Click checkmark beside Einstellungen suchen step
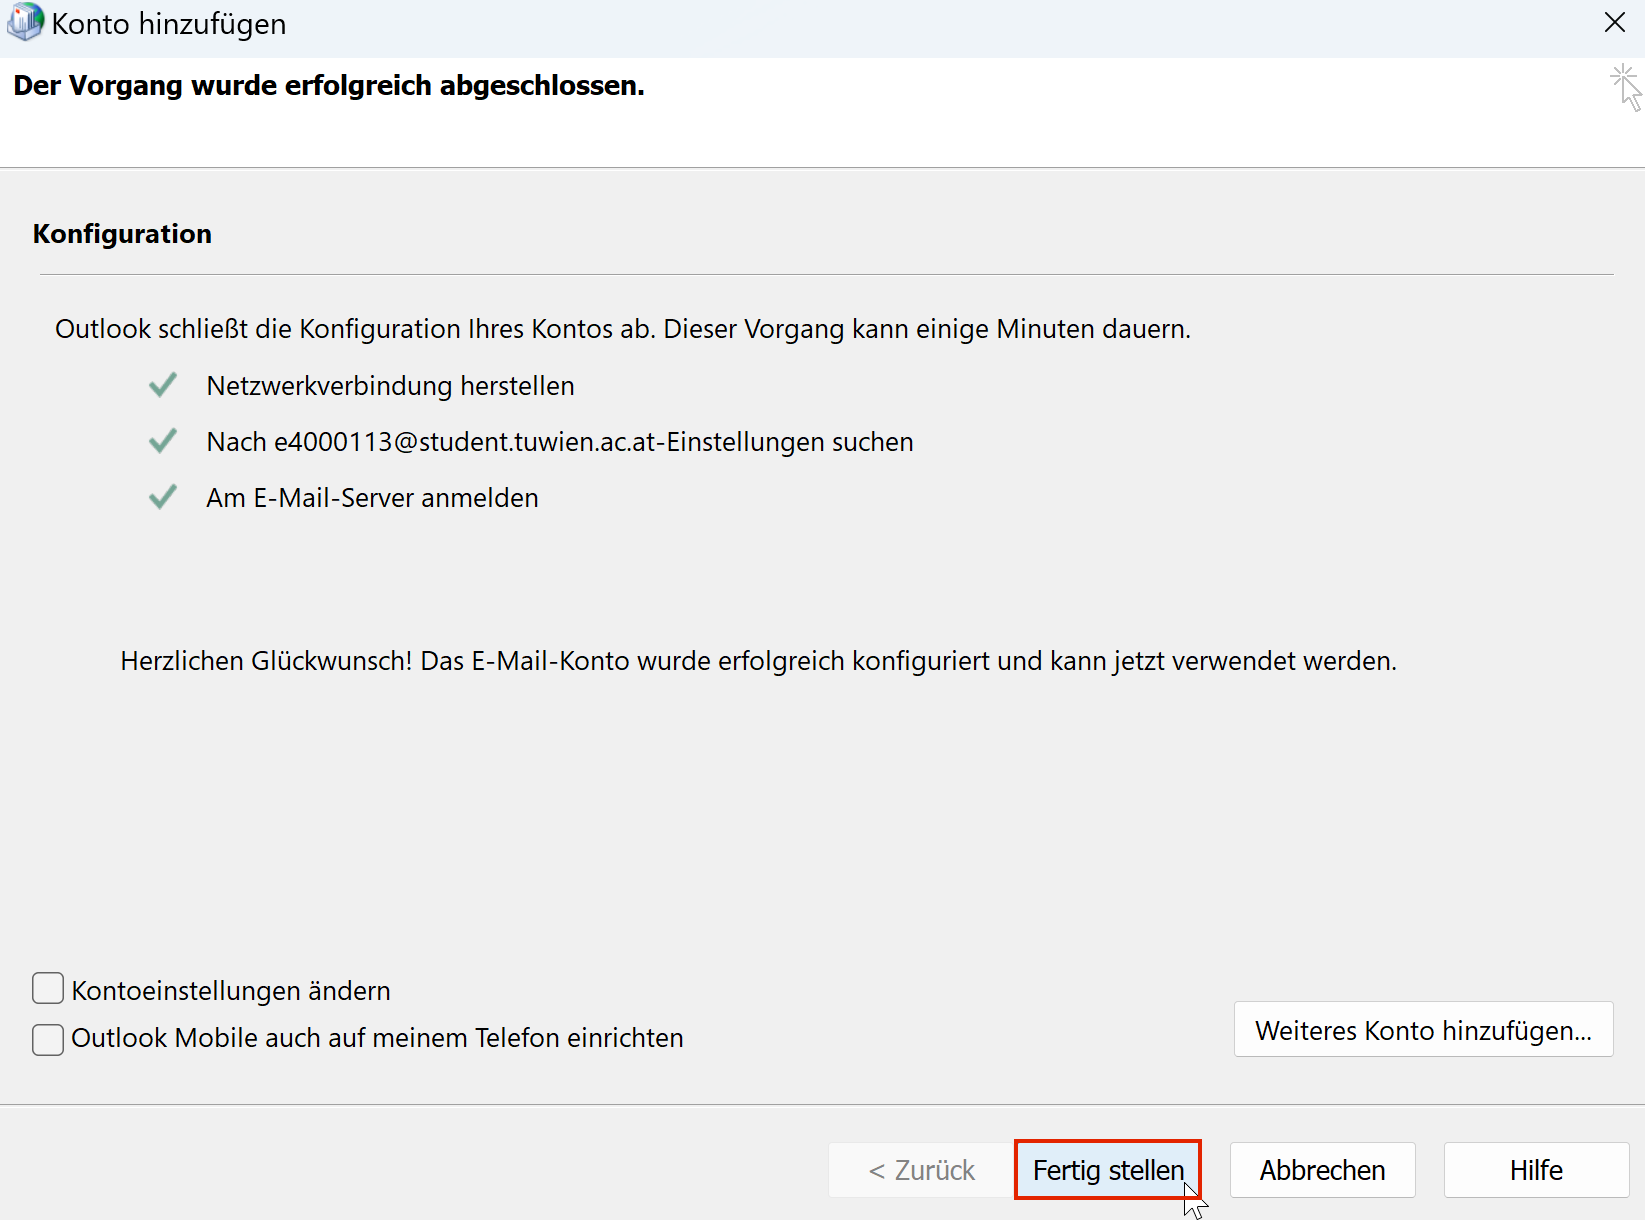1645x1220 pixels. point(163,441)
